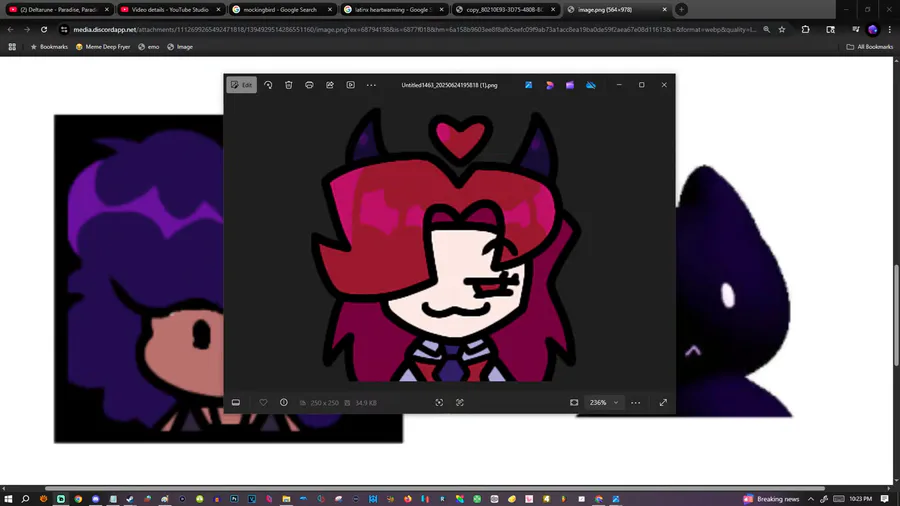Viewport: 900px width, 506px height.
Task: Open browser extensions menu
Action: click(805, 29)
